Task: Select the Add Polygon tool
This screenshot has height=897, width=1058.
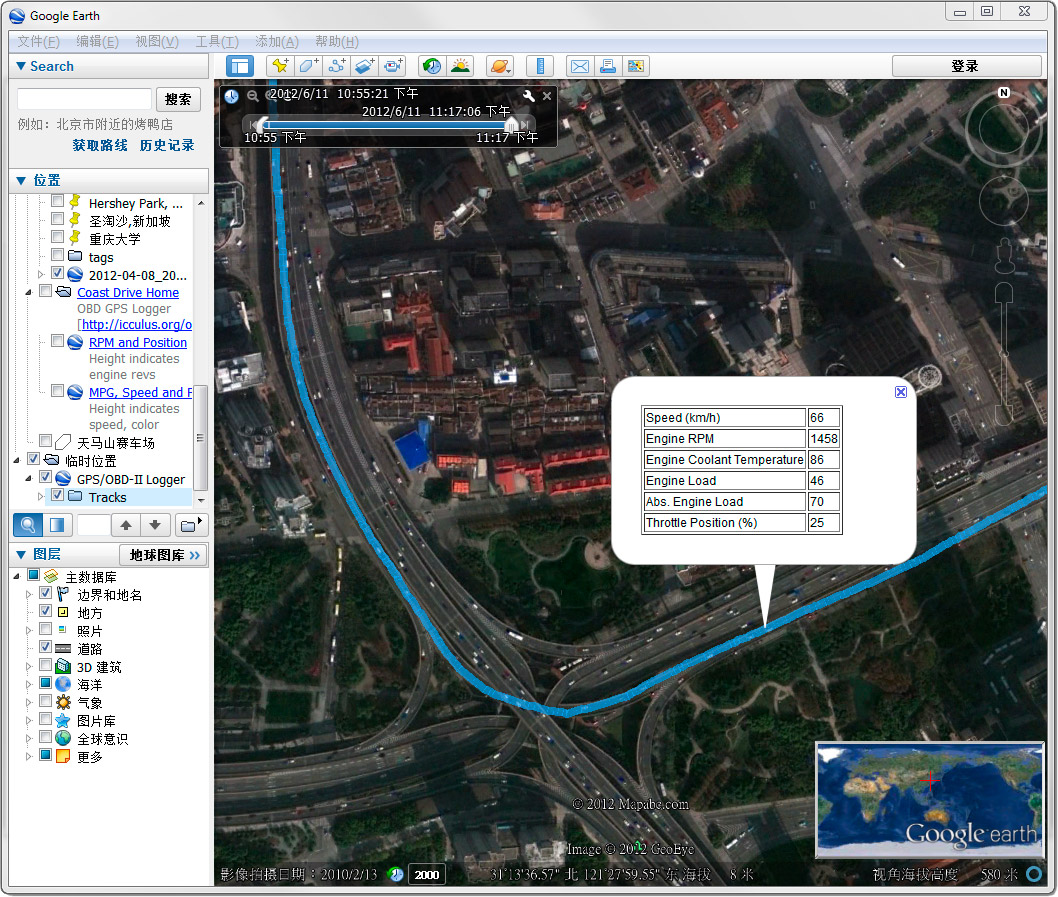Action: point(309,66)
